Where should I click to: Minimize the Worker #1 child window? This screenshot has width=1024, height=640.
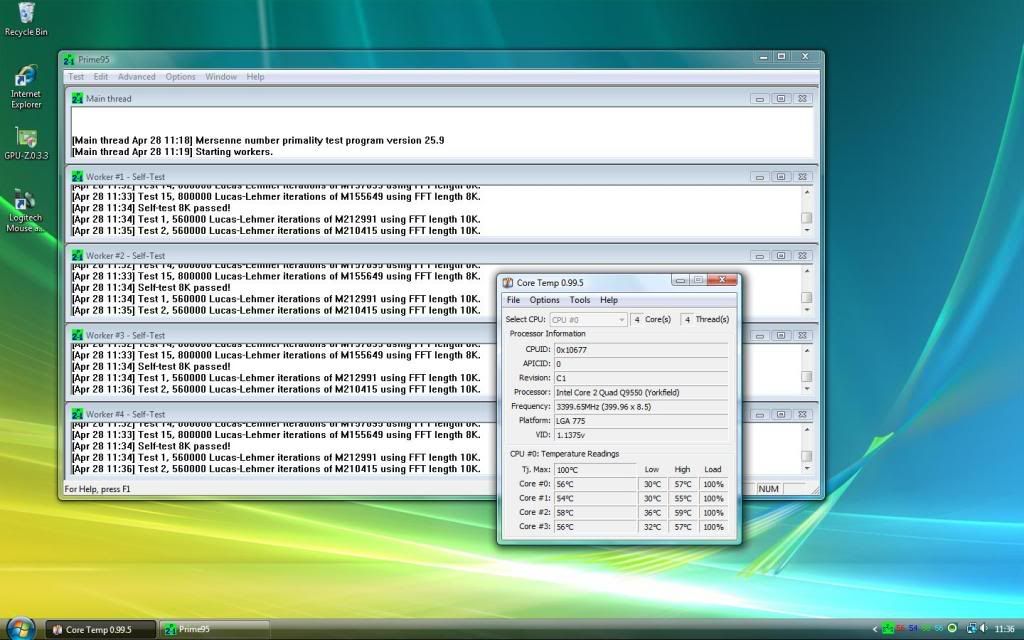(760, 178)
